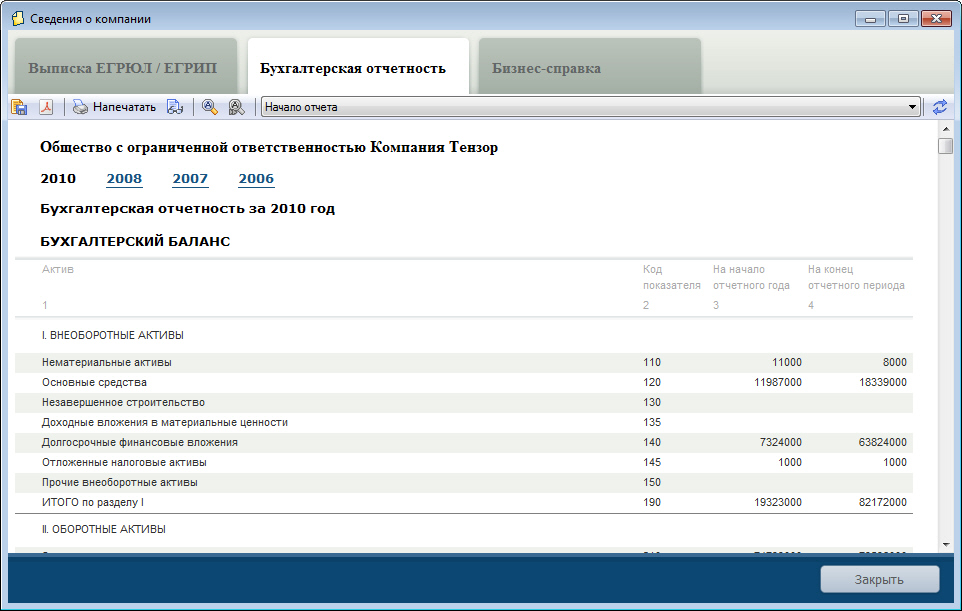Click the Код показателя column header

672,277
